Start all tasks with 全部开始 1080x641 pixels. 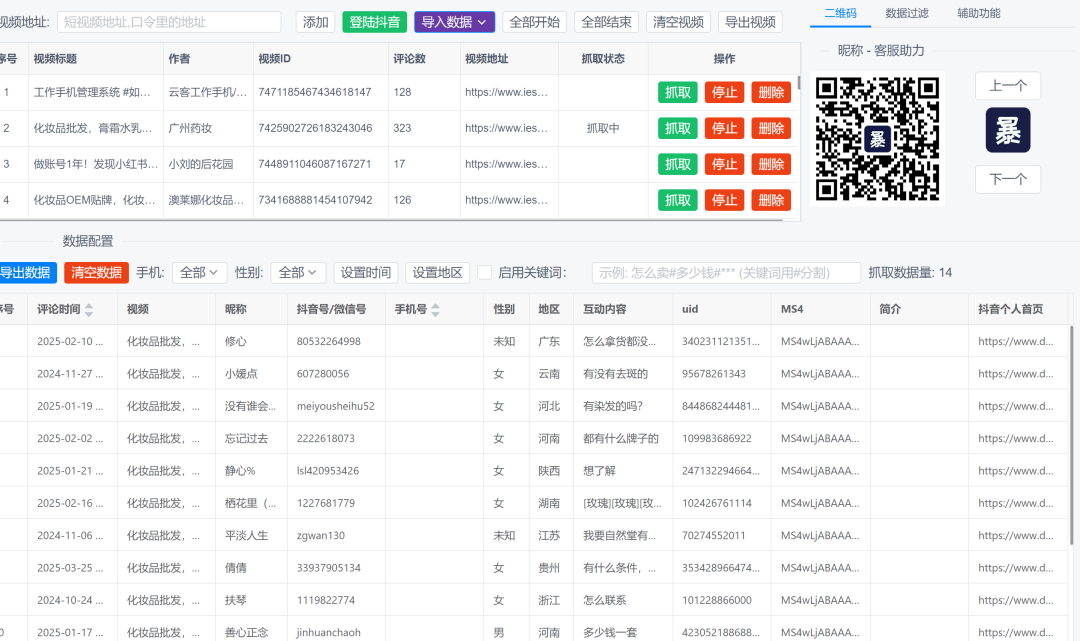[x=534, y=22]
